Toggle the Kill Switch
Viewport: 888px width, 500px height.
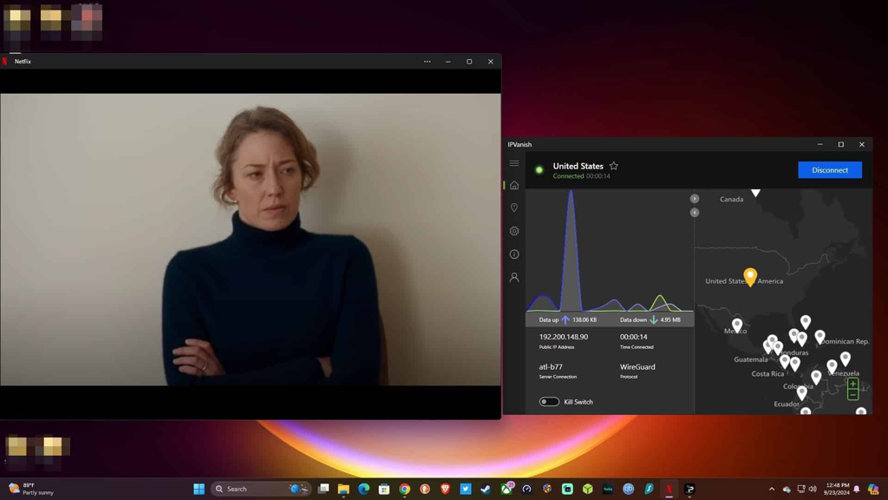coord(549,402)
